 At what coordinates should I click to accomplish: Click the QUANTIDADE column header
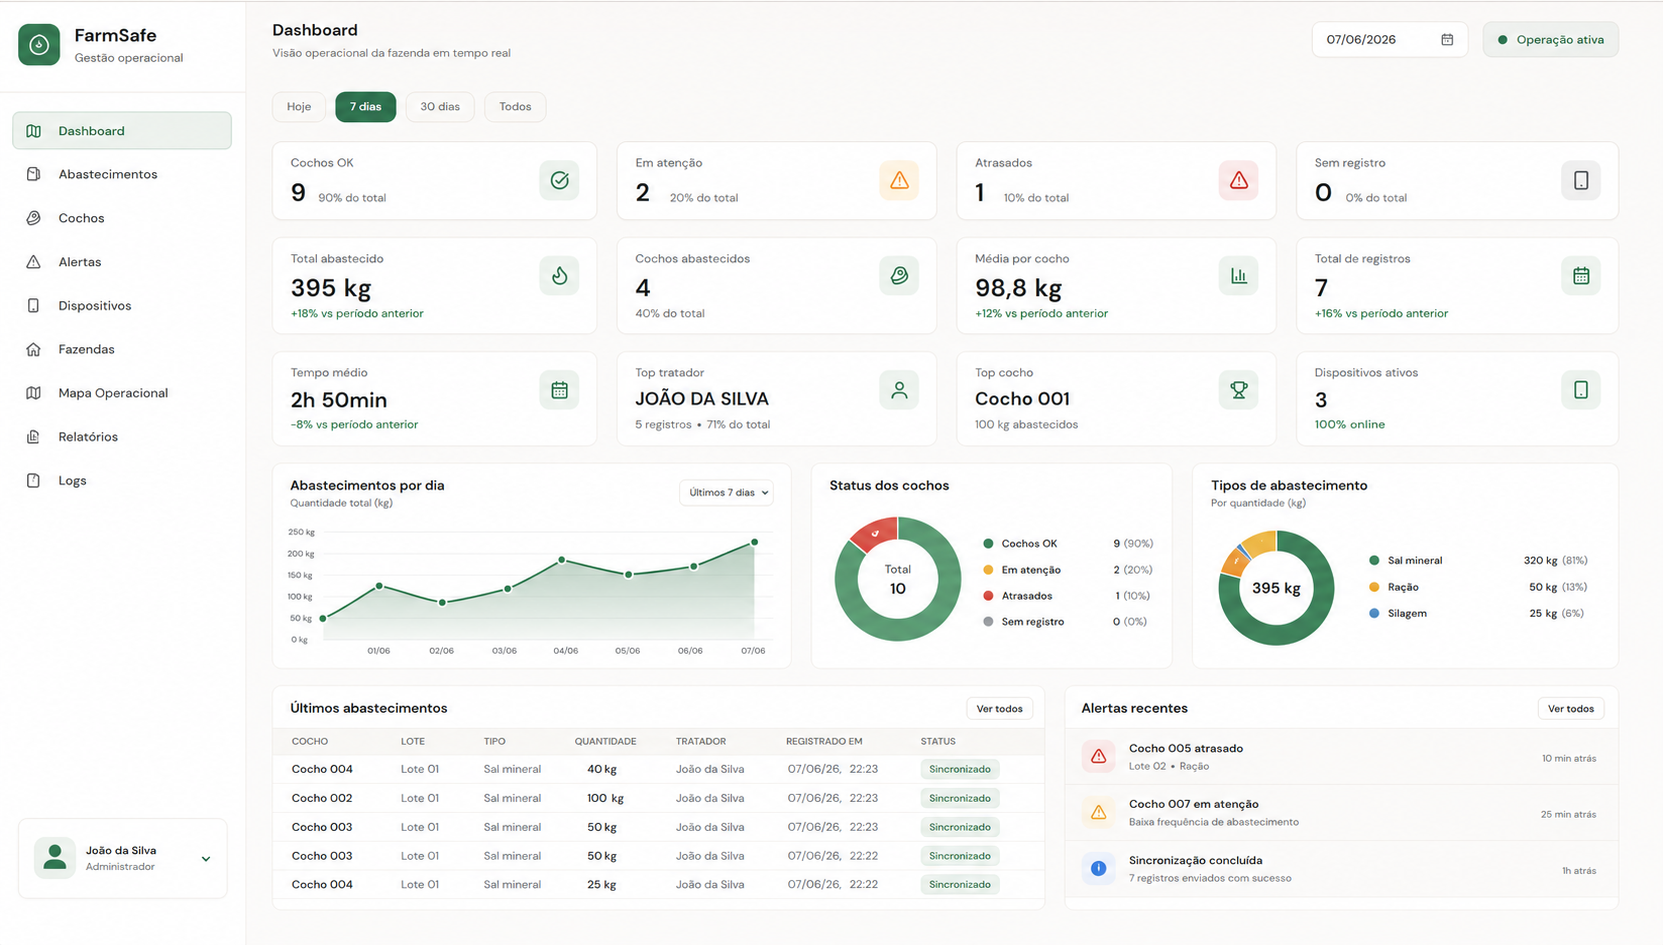pos(605,742)
